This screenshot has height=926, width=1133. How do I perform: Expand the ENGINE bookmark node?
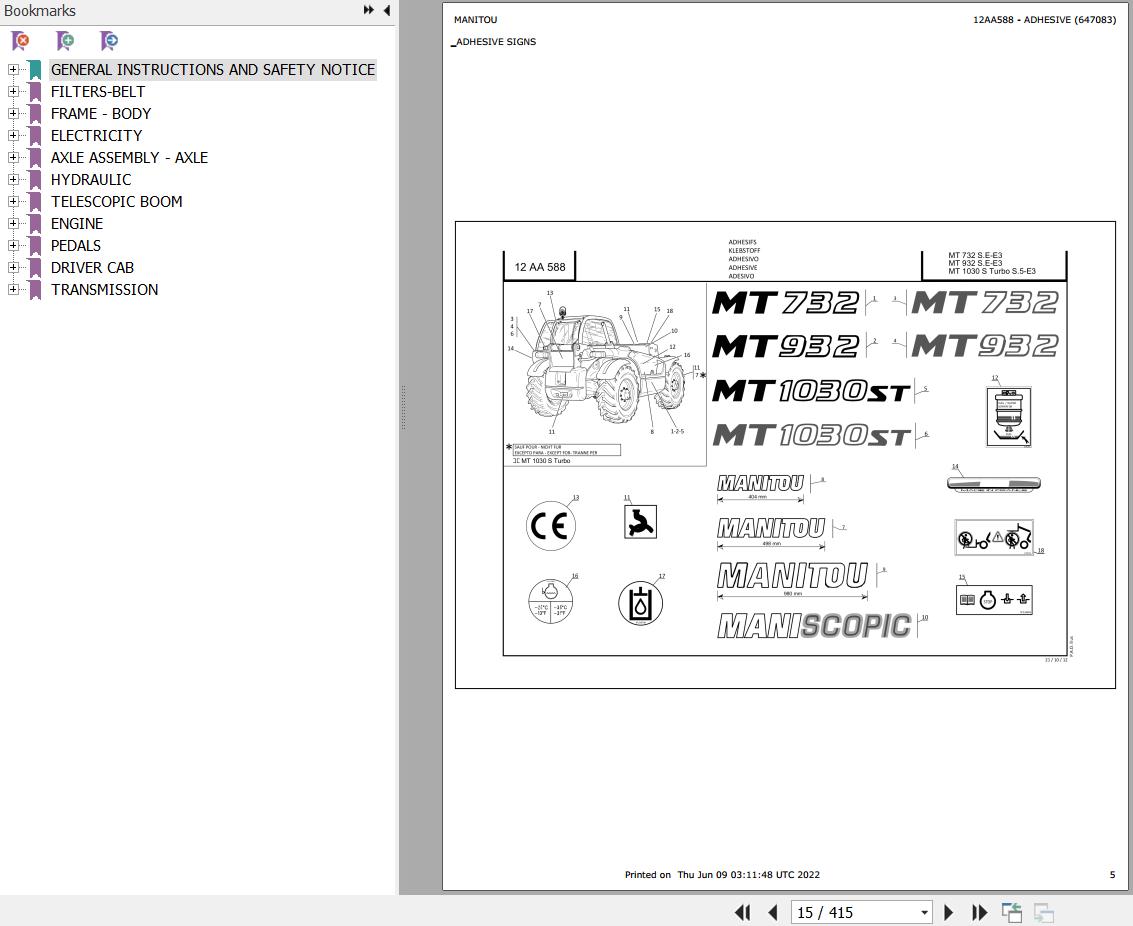(13, 223)
